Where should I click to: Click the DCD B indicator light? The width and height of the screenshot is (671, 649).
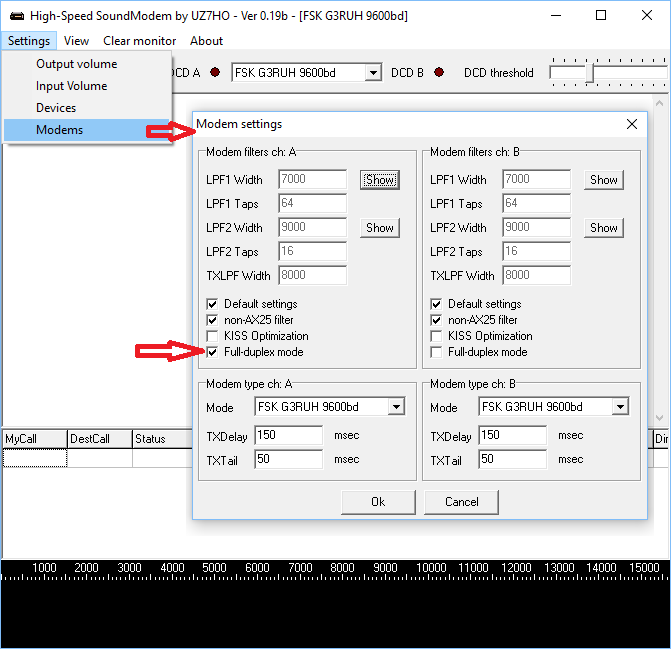(439, 73)
